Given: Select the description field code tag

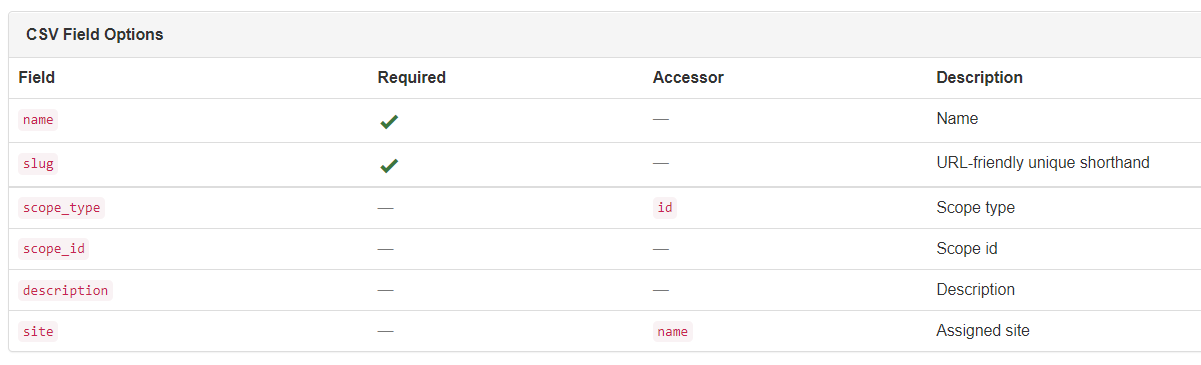Looking at the screenshot, I should [x=66, y=290].
